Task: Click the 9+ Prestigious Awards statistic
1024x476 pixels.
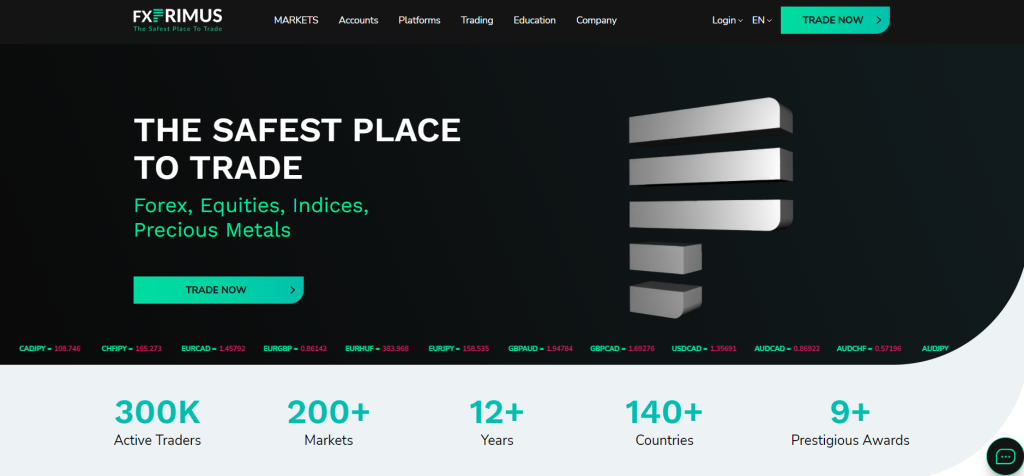Action: (850, 422)
